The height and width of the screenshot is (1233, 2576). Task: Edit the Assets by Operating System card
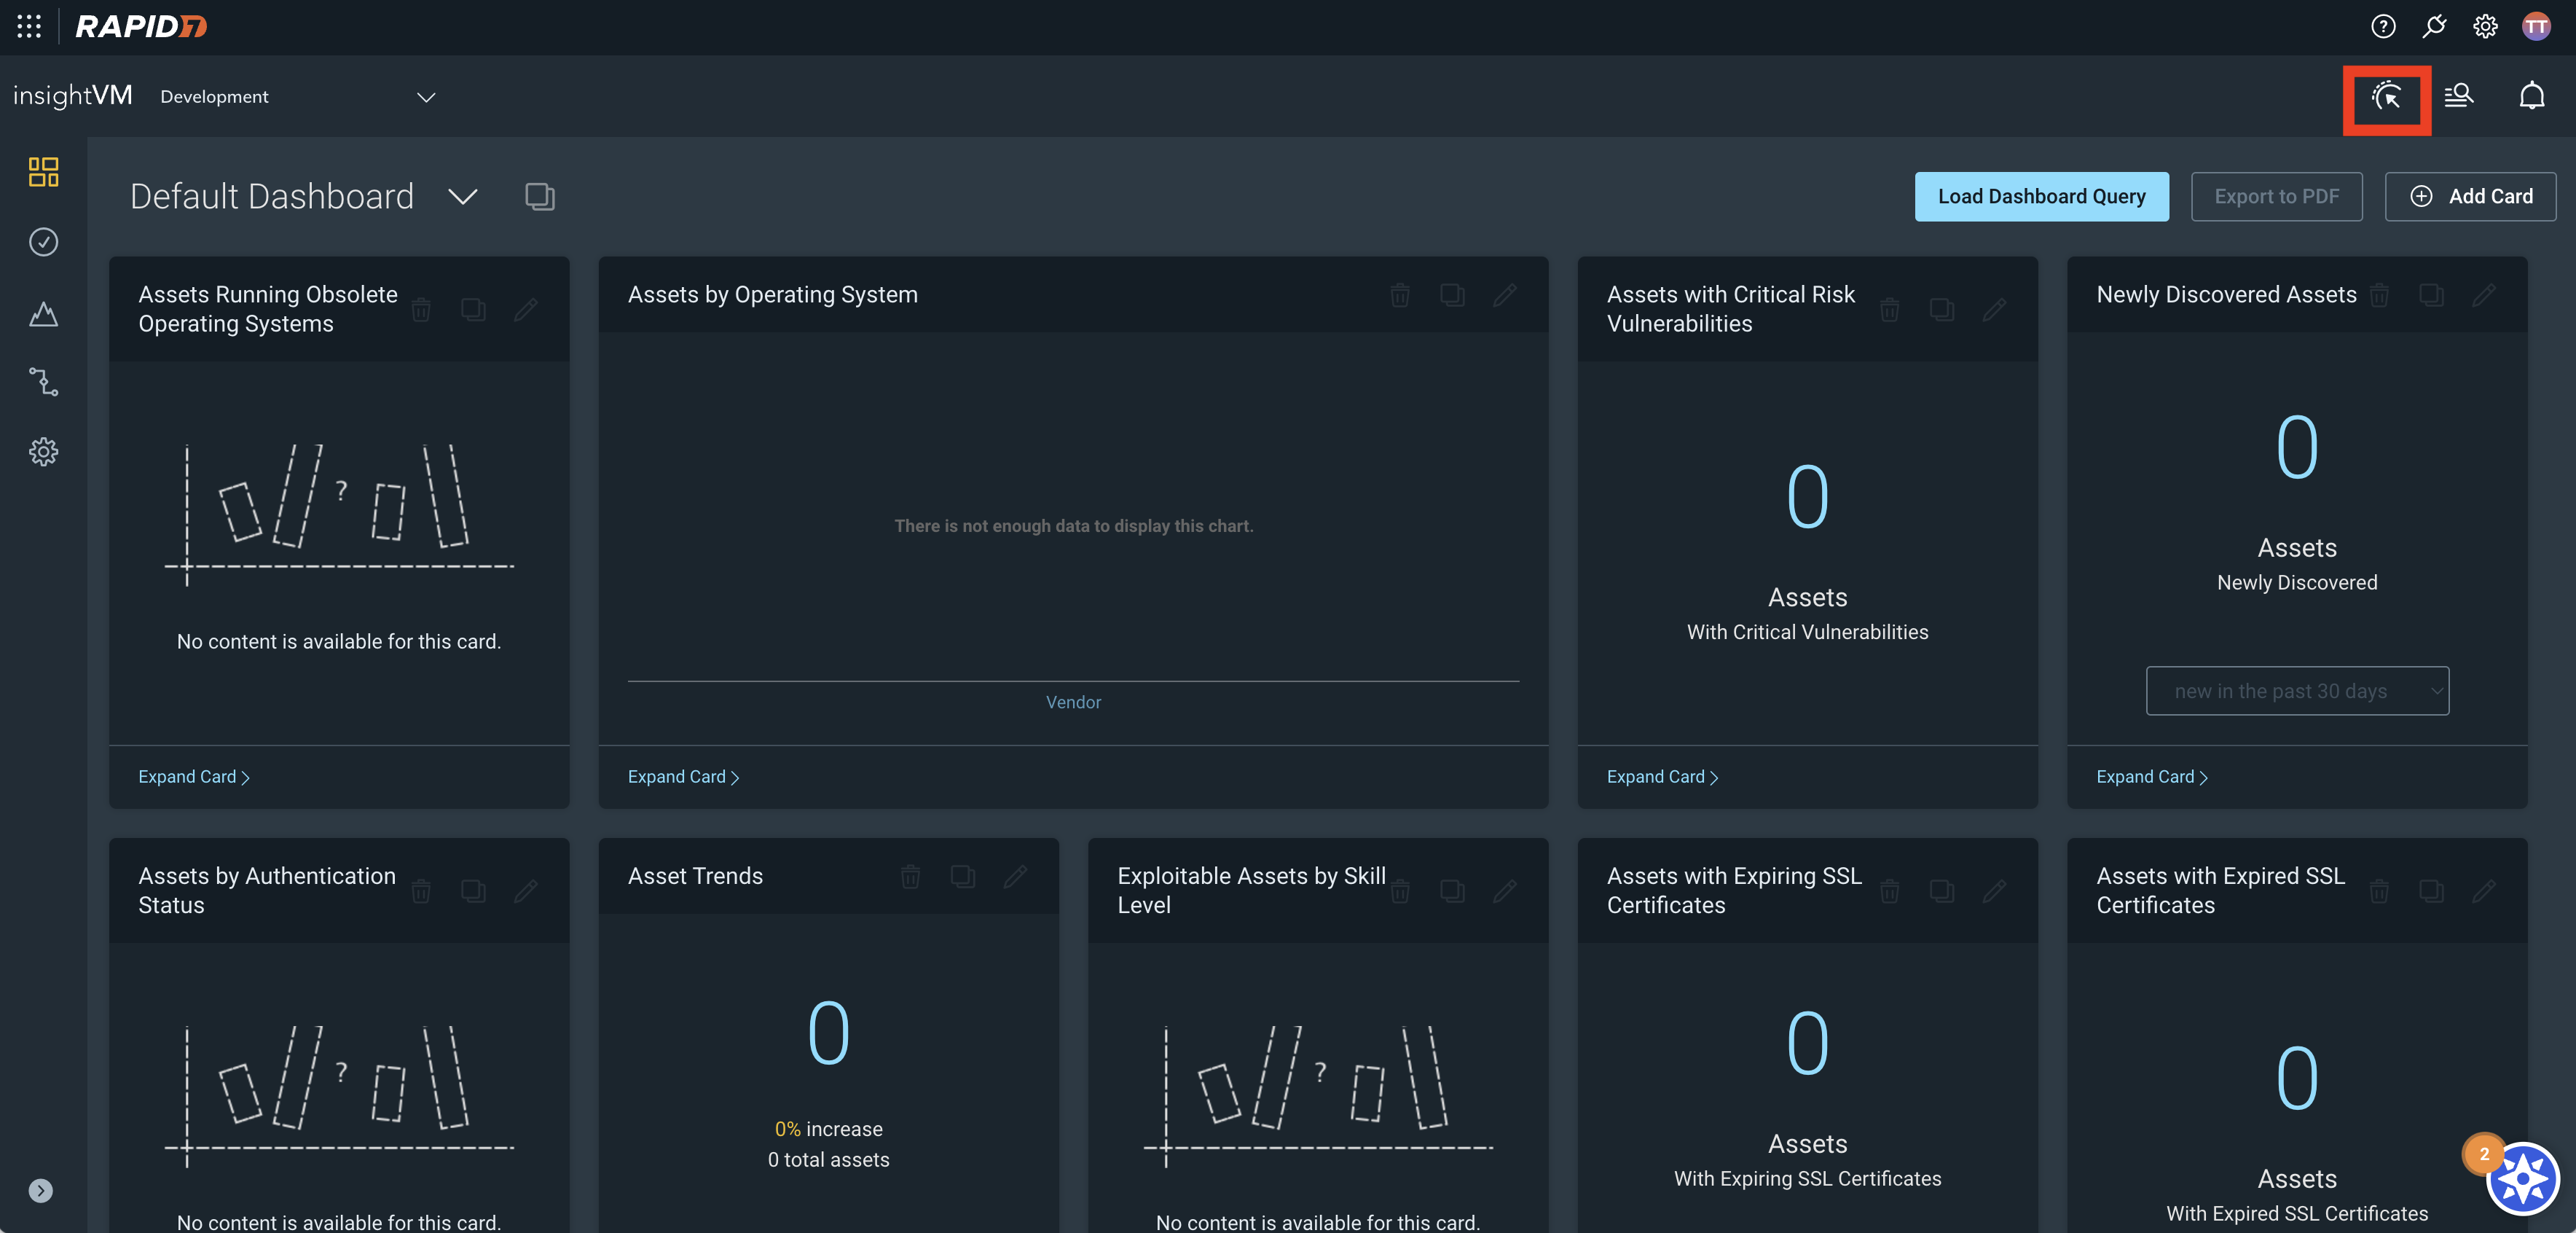pyautogui.click(x=1504, y=295)
